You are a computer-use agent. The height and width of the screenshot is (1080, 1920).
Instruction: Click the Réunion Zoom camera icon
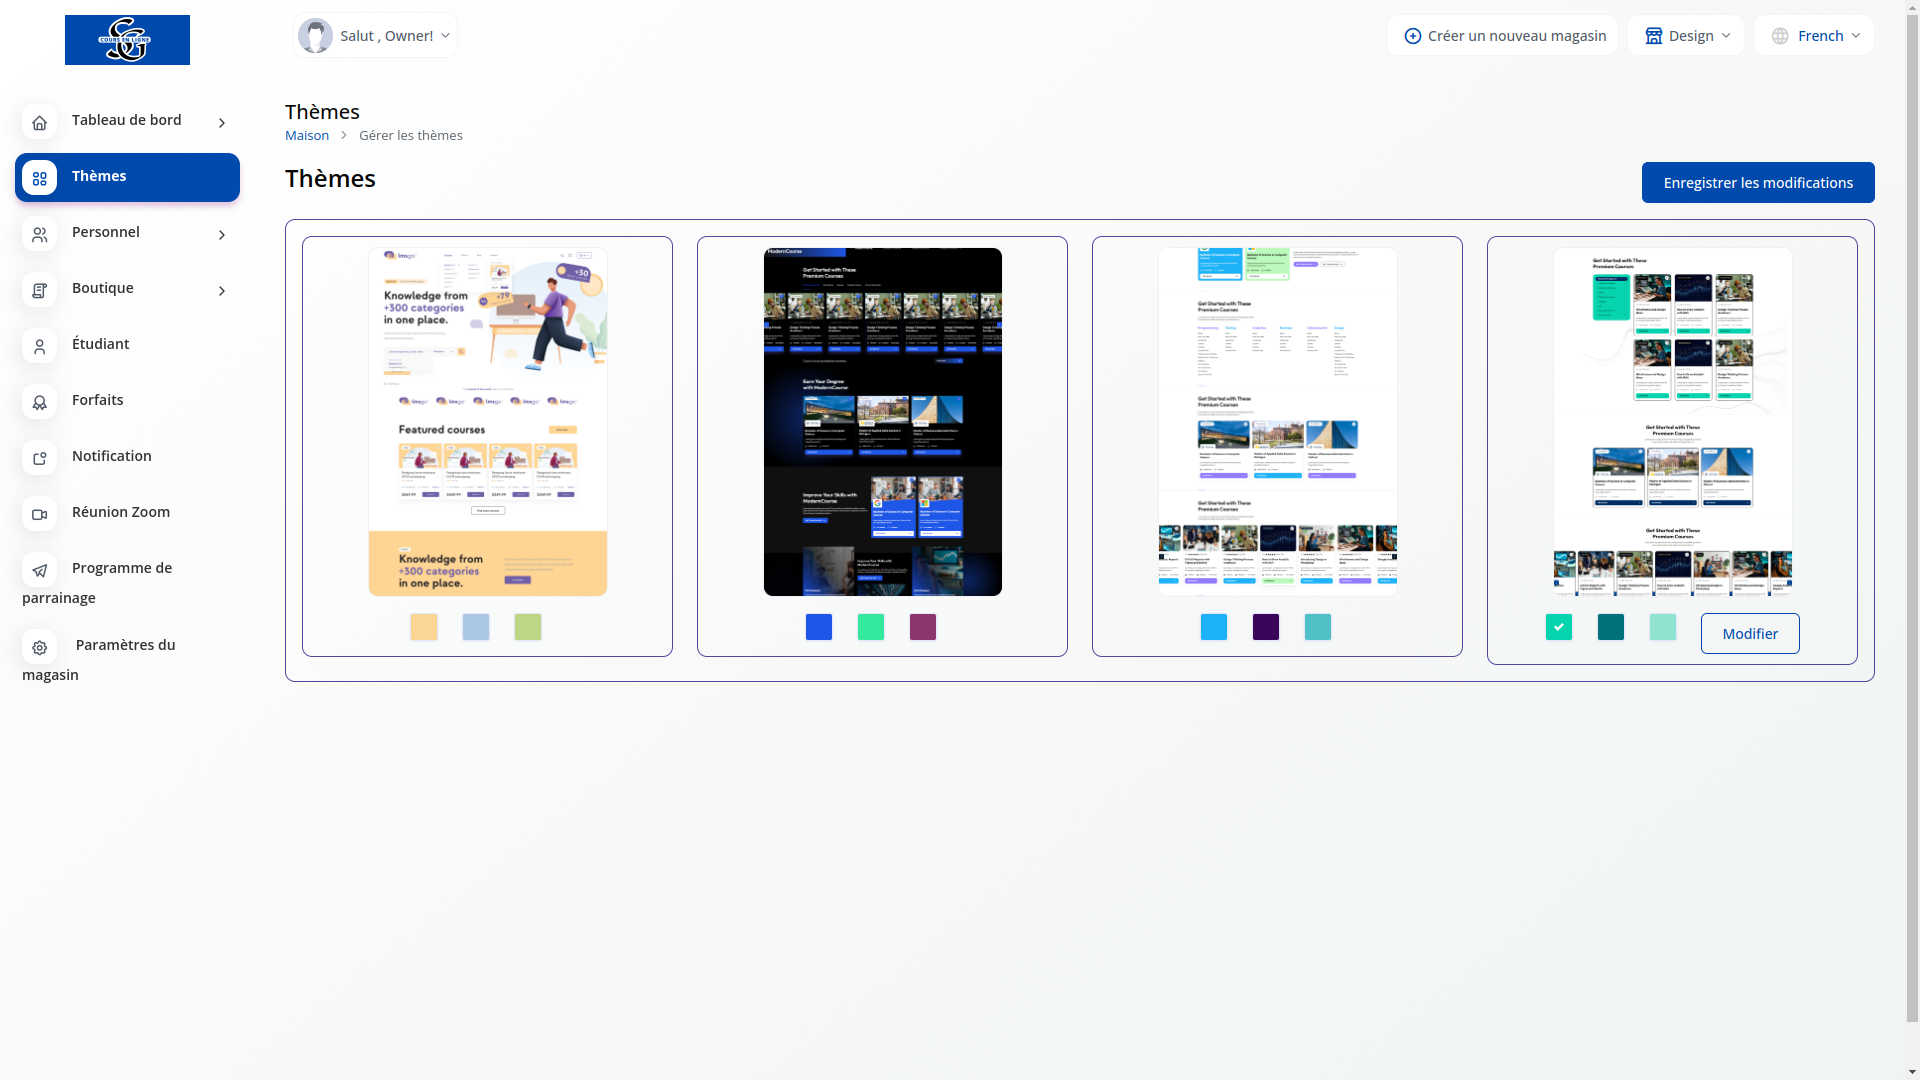click(39, 514)
